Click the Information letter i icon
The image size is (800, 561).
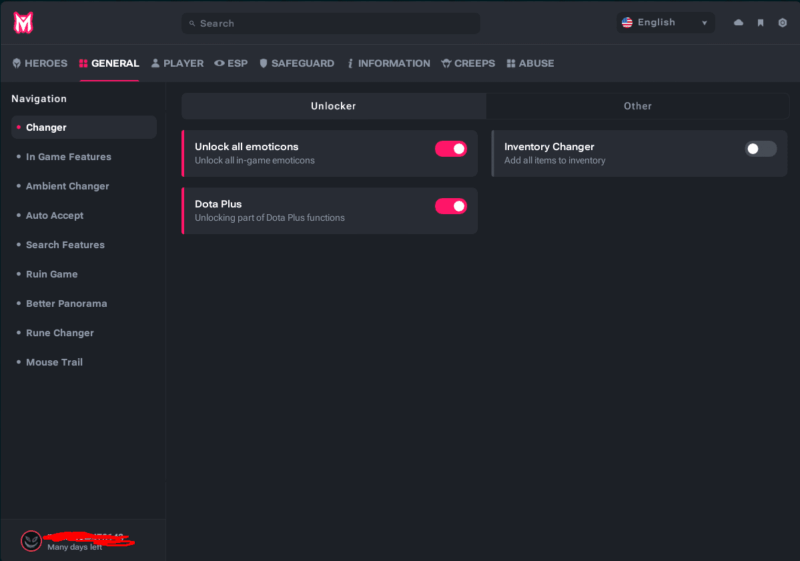350,63
